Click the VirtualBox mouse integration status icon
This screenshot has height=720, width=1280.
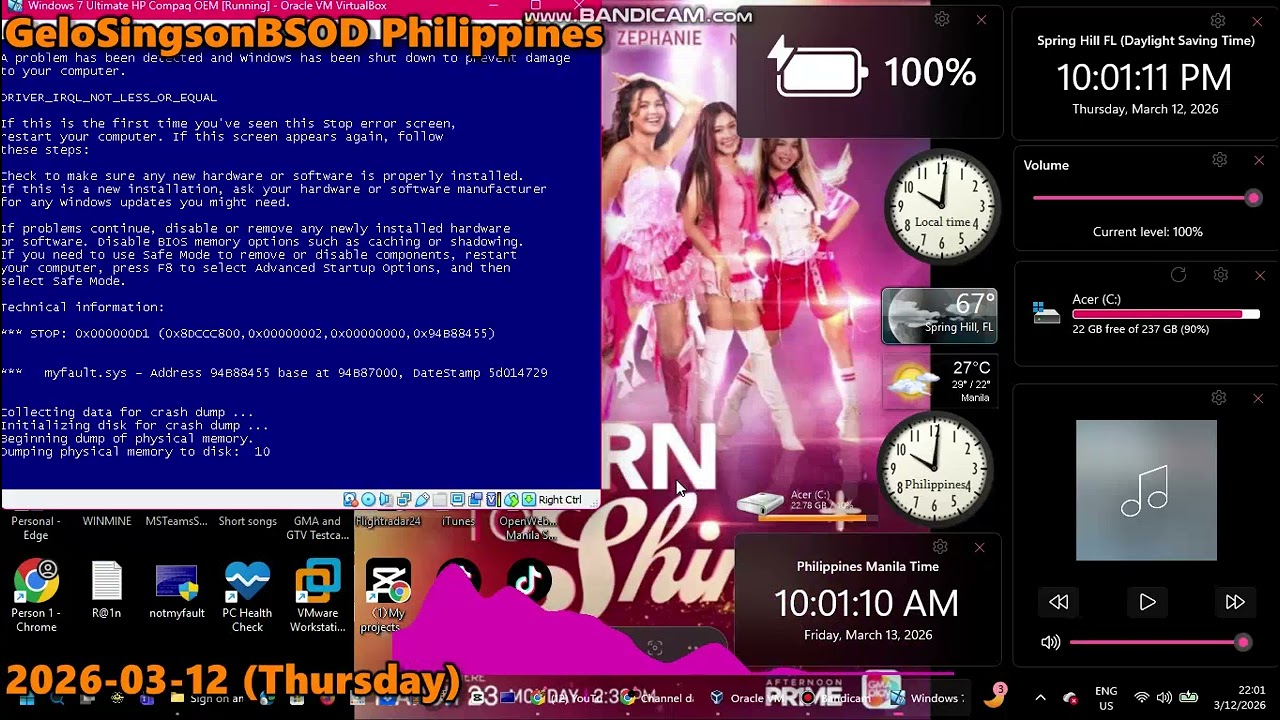(512, 500)
